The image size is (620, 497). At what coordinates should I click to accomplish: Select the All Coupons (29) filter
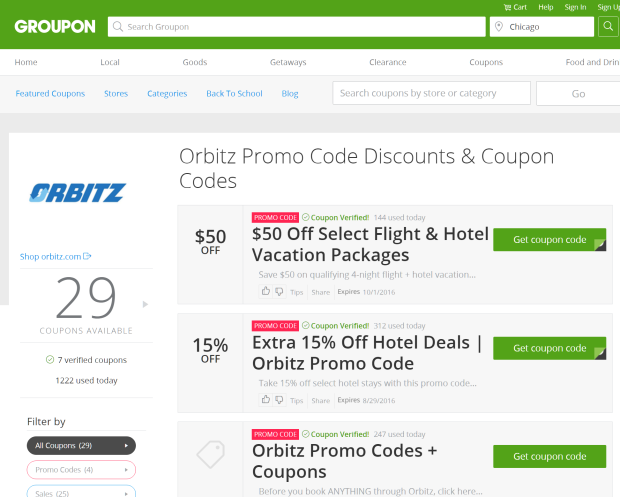pos(81,446)
